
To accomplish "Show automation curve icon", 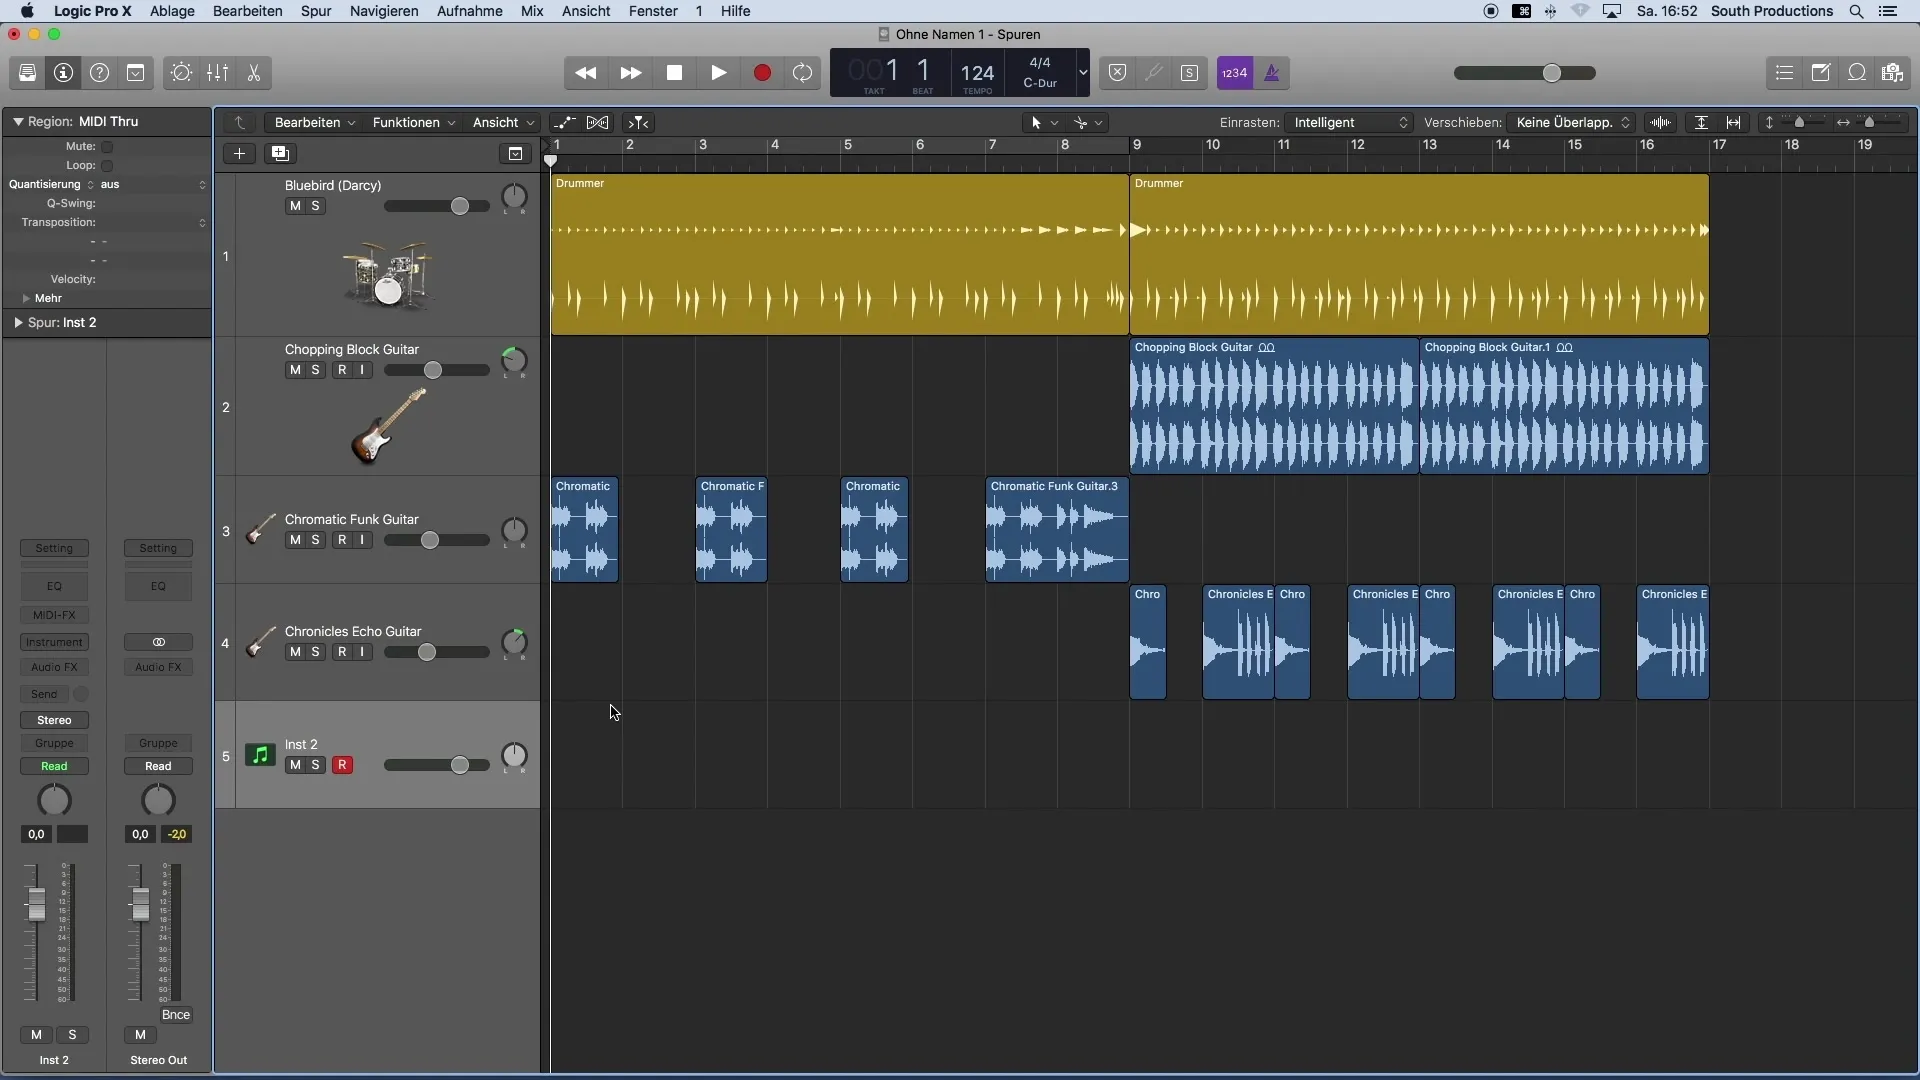I will (565, 122).
